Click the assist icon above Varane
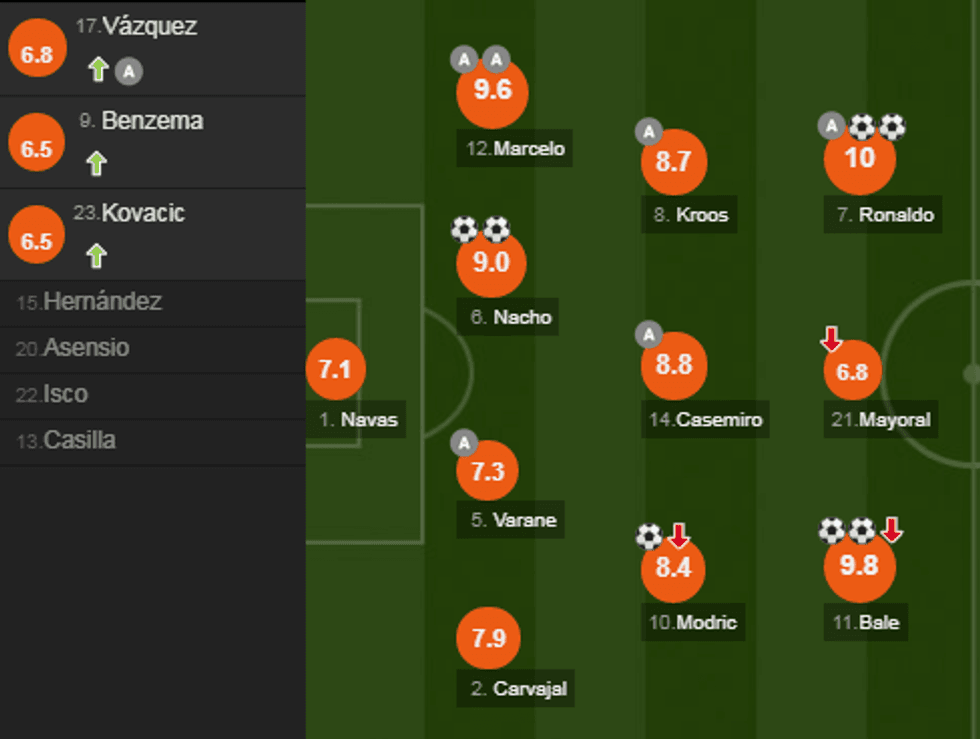Viewport: 980px width, 739px height. click(x=464, y=442)
